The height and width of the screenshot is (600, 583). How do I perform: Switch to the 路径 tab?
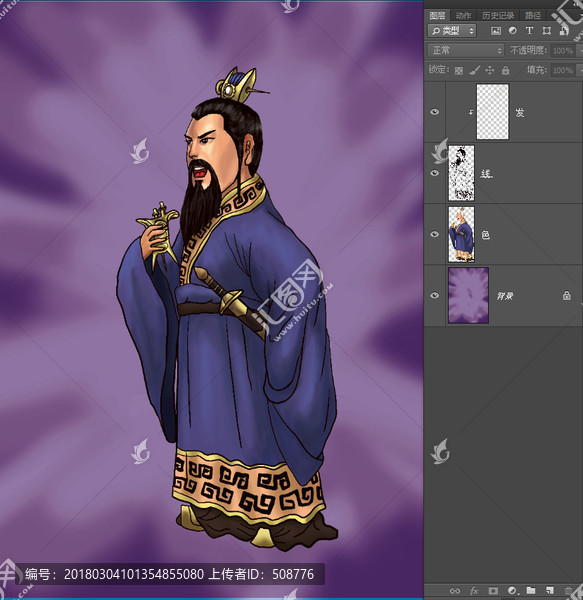533,15
